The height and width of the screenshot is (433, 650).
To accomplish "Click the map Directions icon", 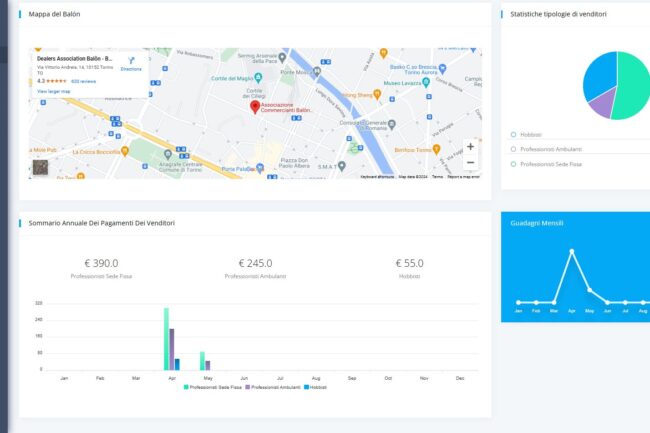I will click(131, 61).
